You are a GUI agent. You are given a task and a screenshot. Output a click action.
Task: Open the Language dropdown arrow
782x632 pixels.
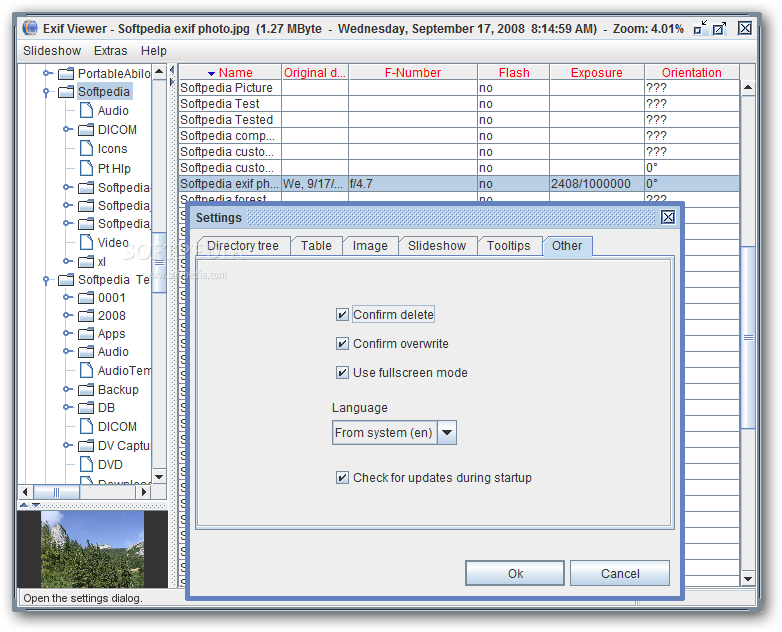coord(447,432)
